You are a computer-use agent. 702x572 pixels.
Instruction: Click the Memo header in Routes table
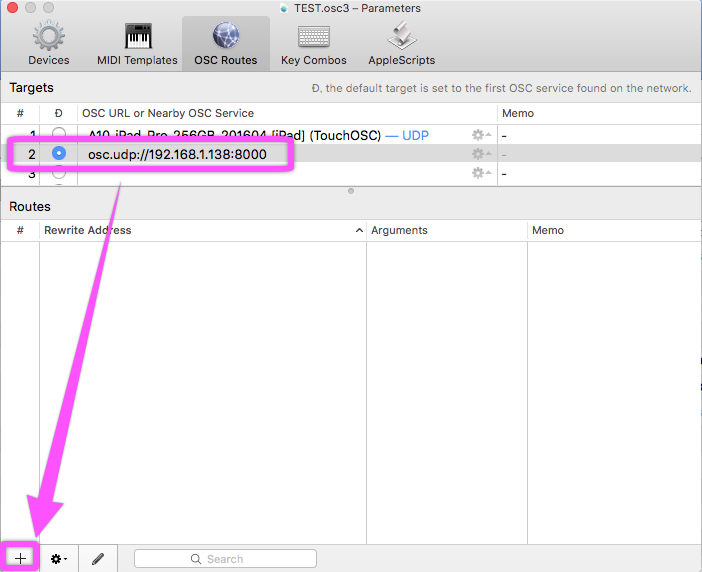(x=612, y=230)
